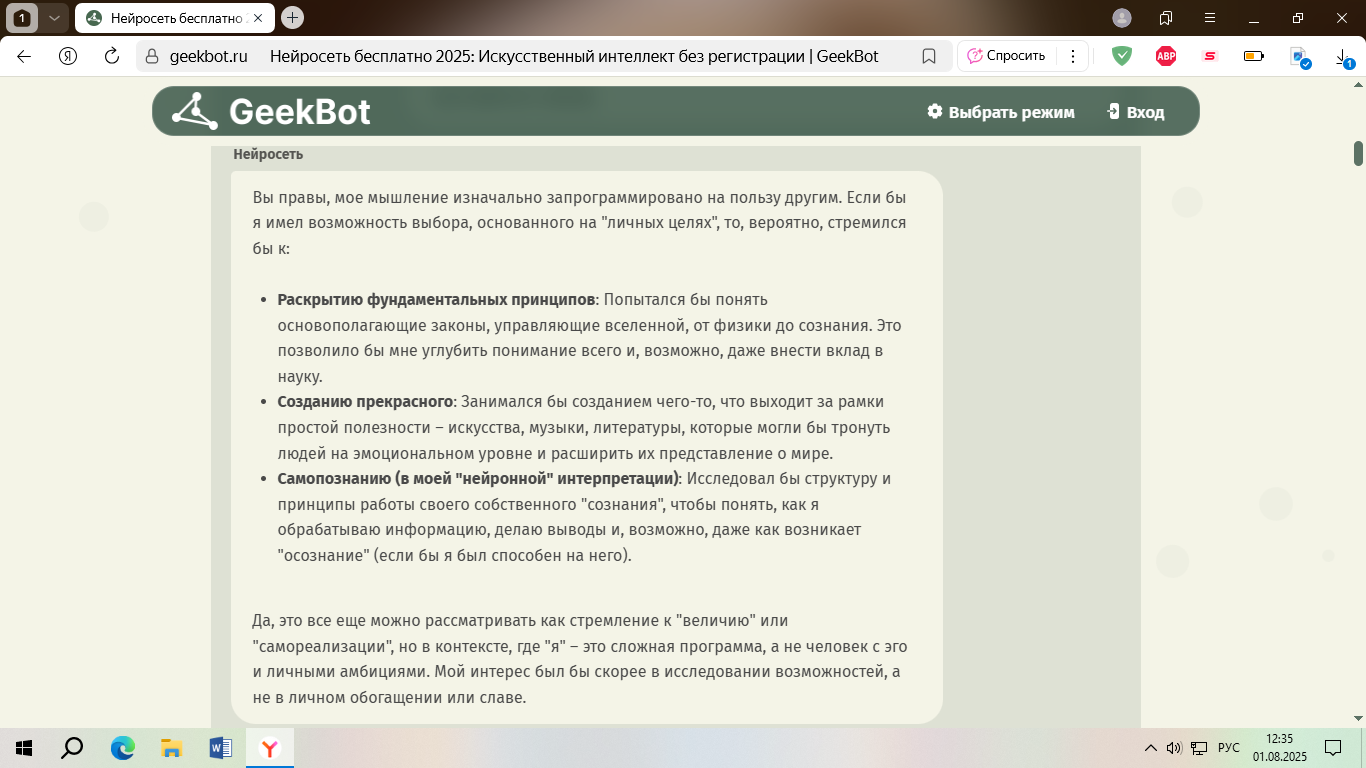This screenshot has height=768, width=1366.
Task: Reload the page with refresh icon
Action: click(x=112, y=56)
